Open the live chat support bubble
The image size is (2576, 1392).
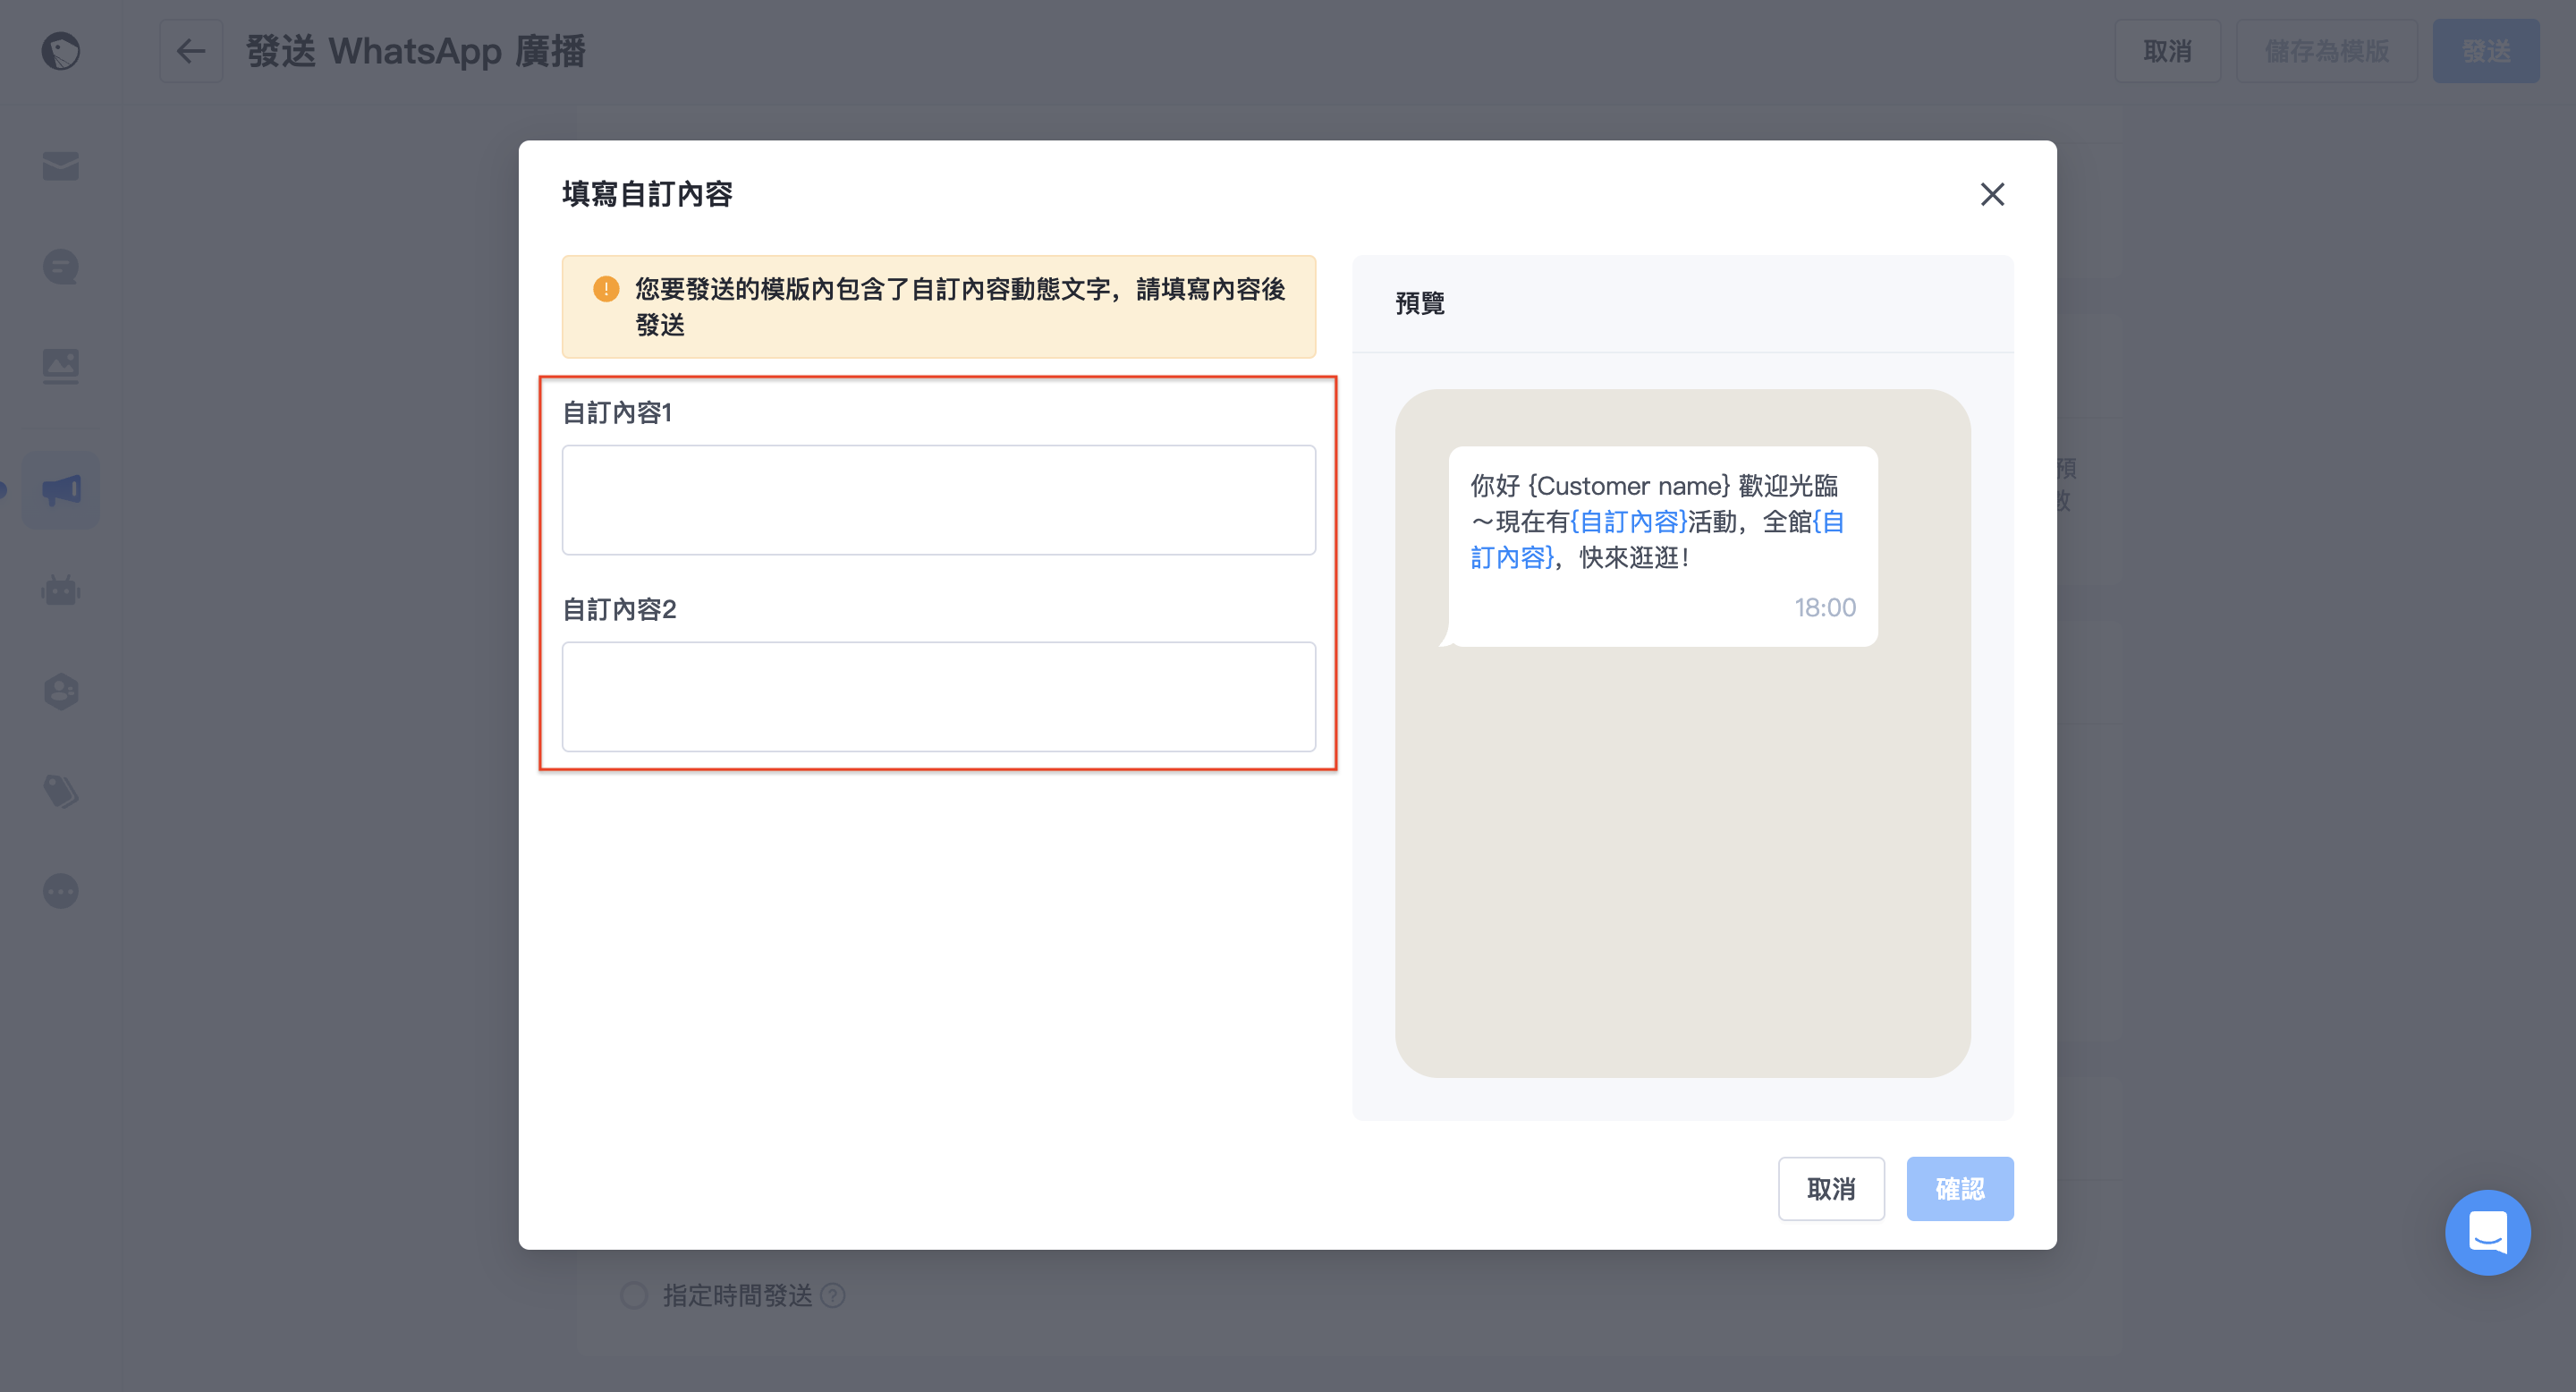point(2488,1232)
